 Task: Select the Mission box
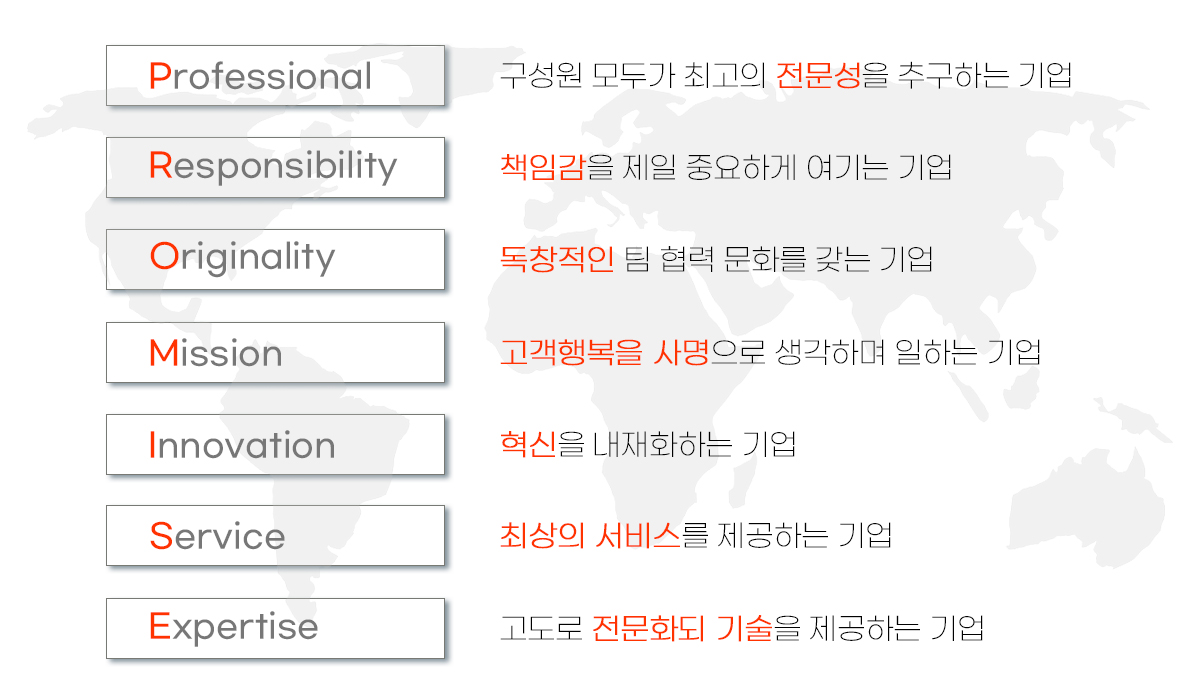275,352
